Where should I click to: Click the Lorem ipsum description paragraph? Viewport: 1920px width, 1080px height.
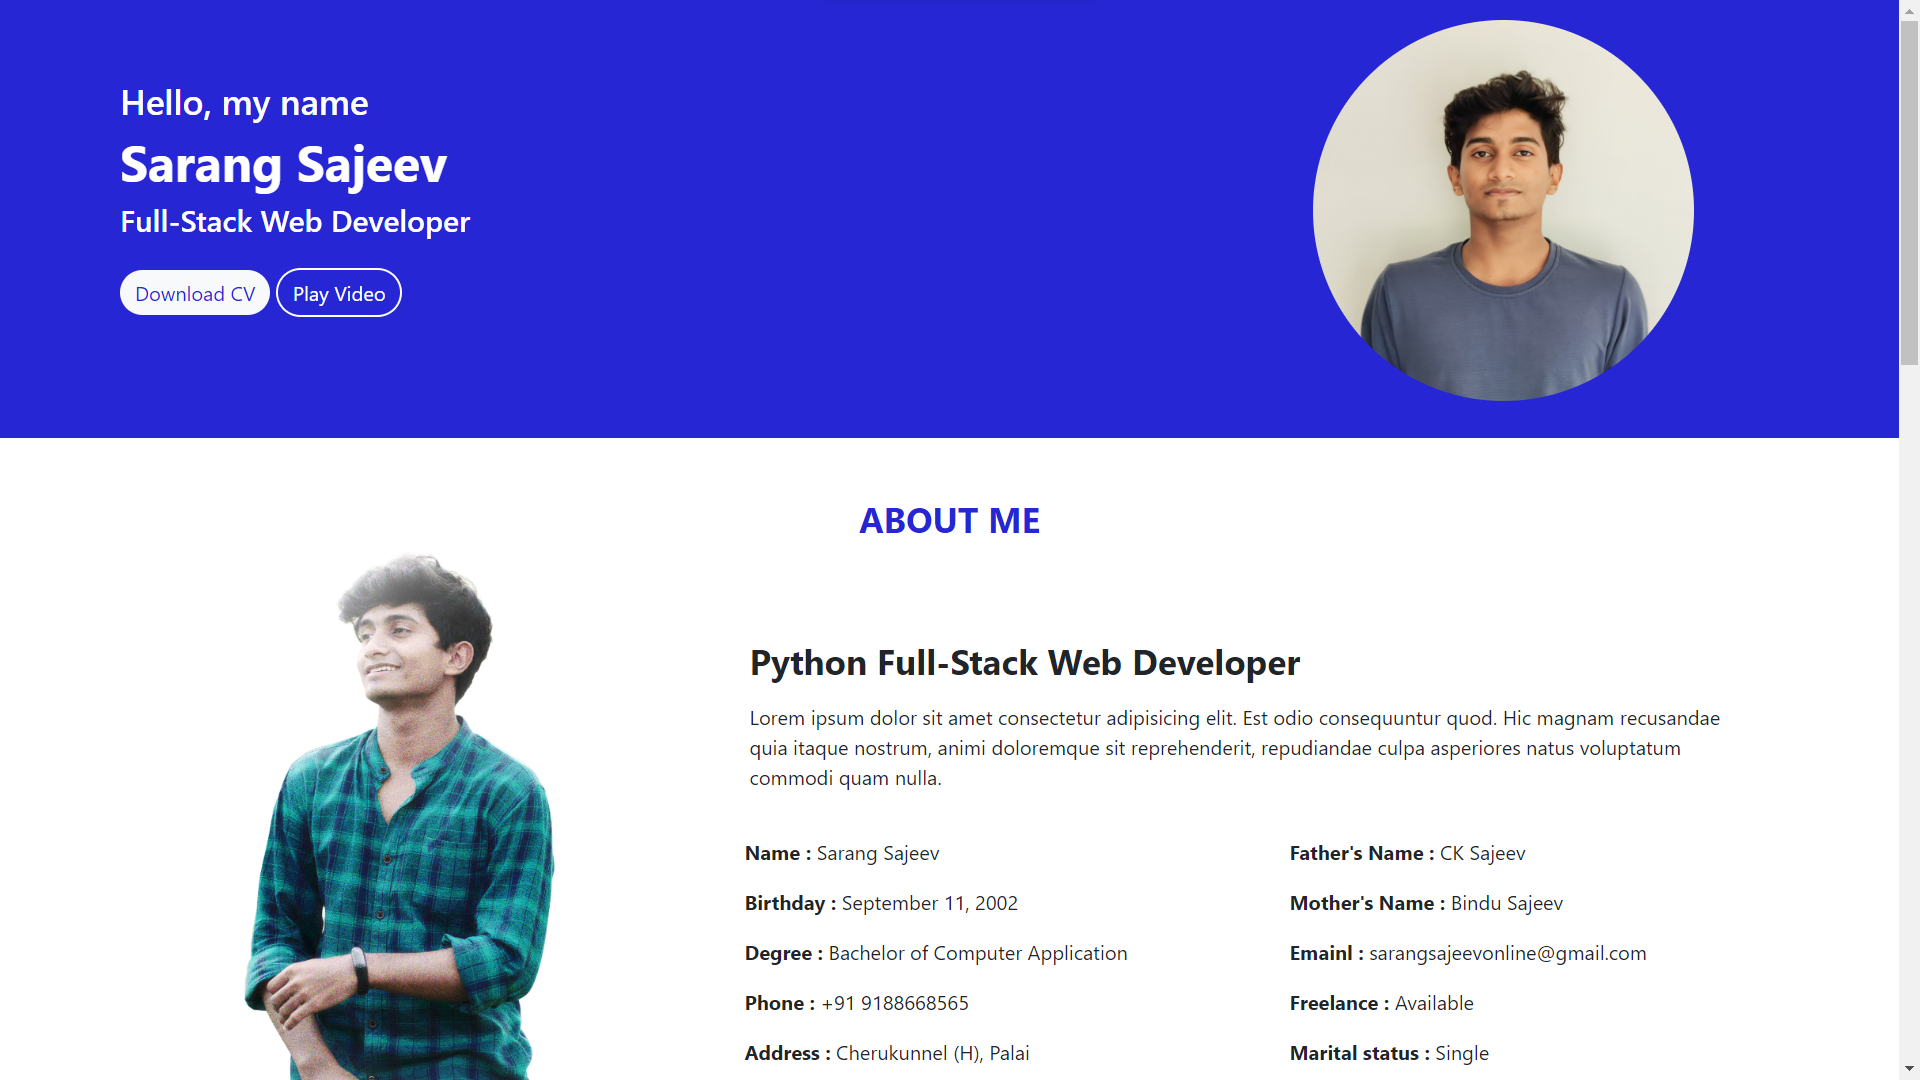pyautogui.click(x=1234, y=748)
